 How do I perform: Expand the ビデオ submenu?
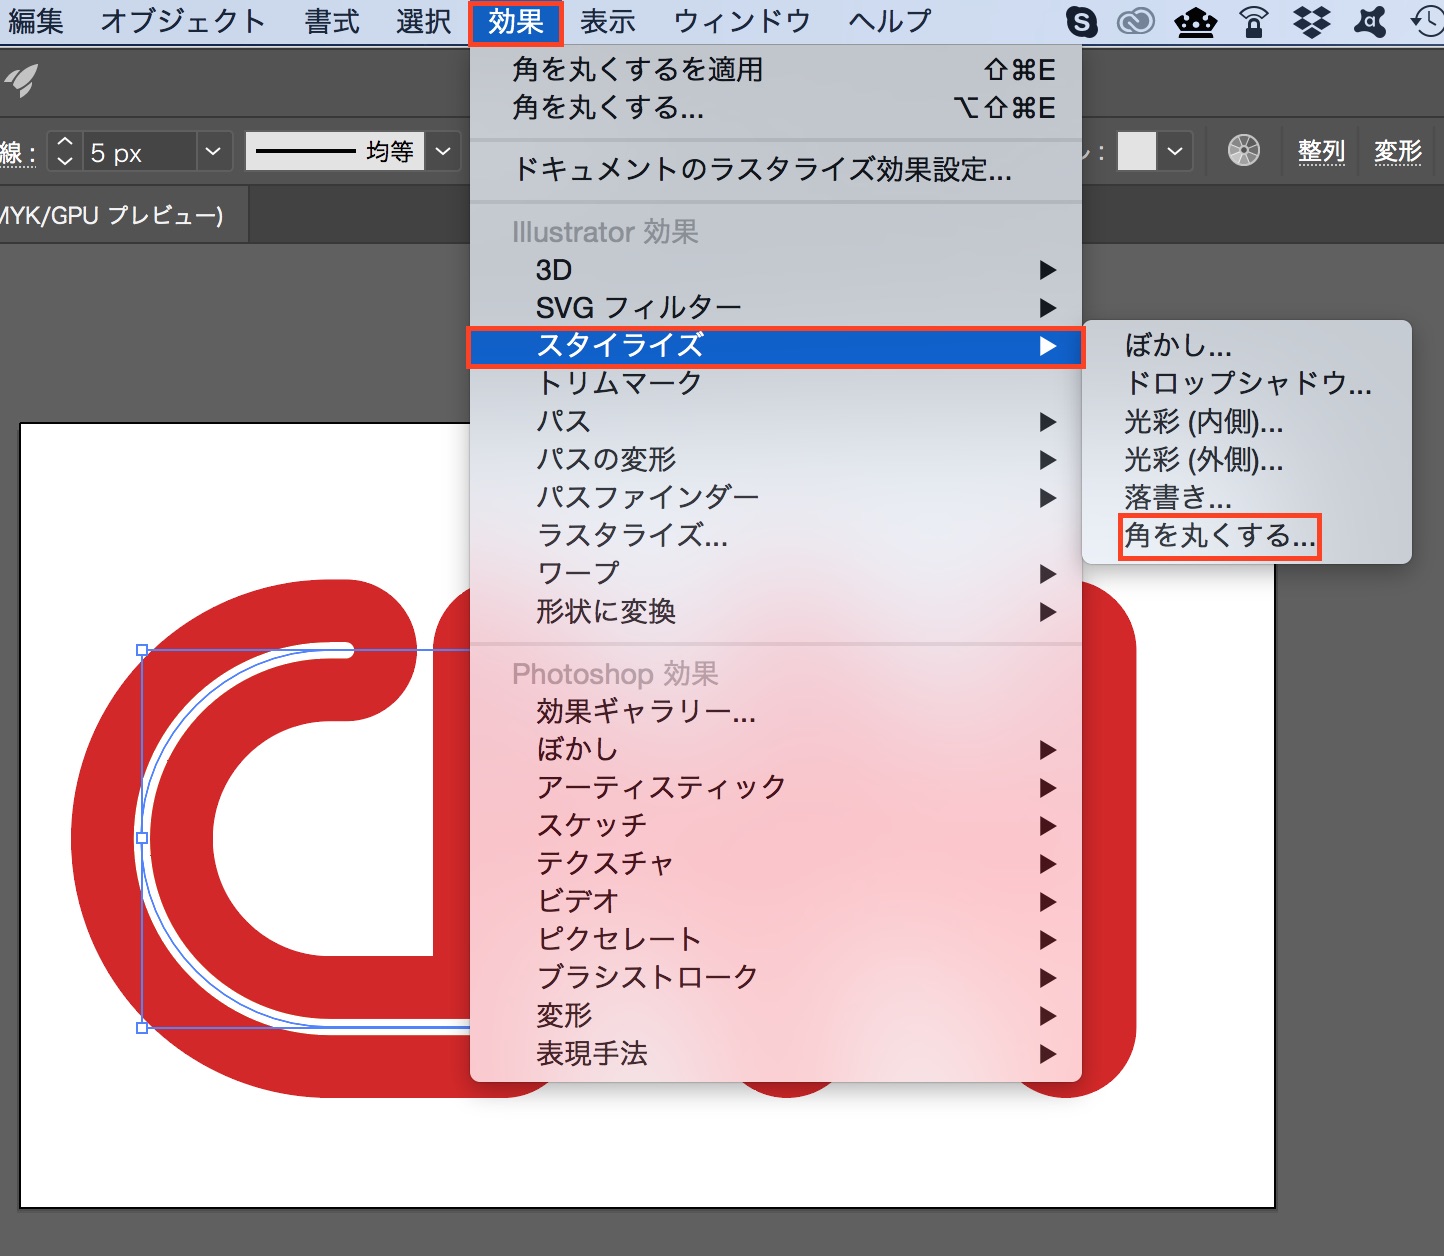(x=776, y=901)
